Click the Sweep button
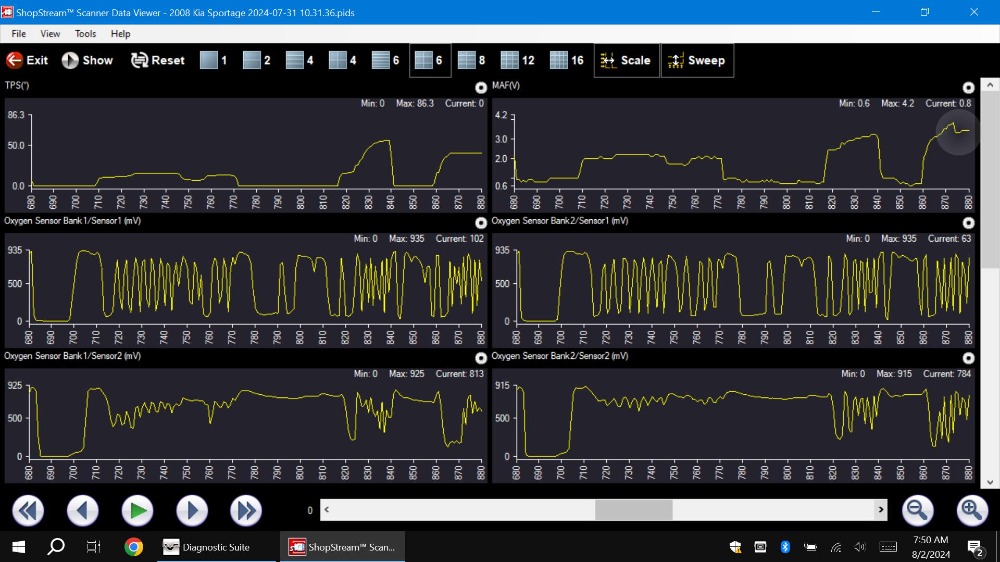This screenshot has height=562, width=1000. (697, 60)
